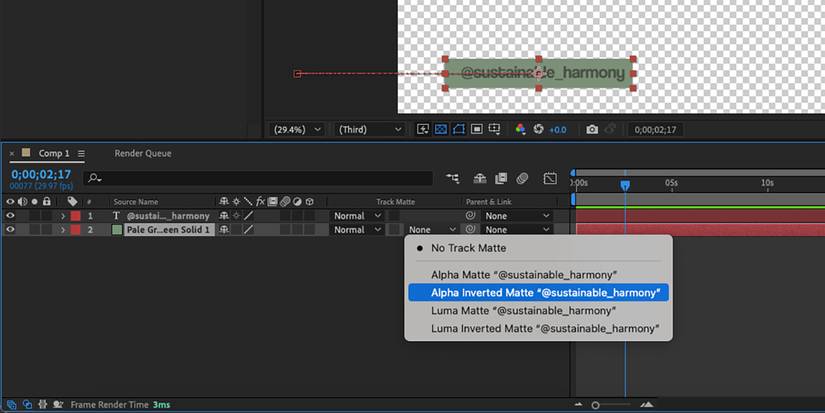The width and height of the screenshot is (825, 413).
Task: Toggle Continuously Rasterize on text layer
Action: pos(236,216)
